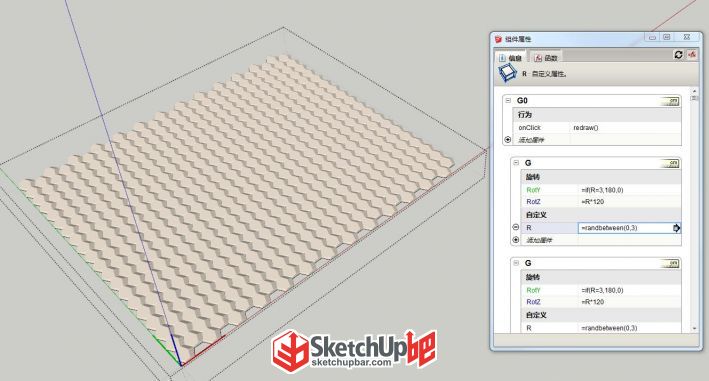Click the add attribute plus icon under G0
The image size is (709, 381).
[508, 140]
